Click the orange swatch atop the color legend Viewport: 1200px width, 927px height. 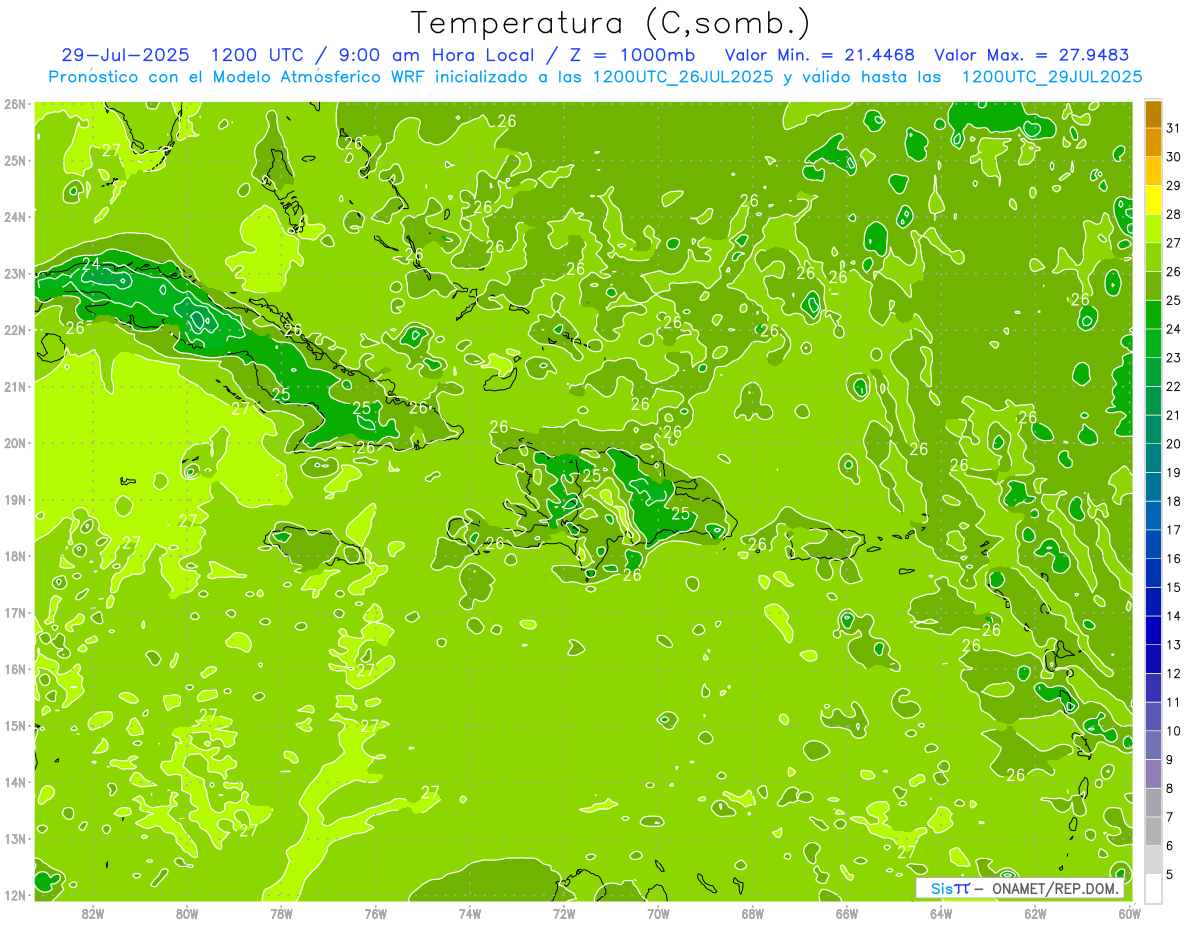click(1153, 114)
